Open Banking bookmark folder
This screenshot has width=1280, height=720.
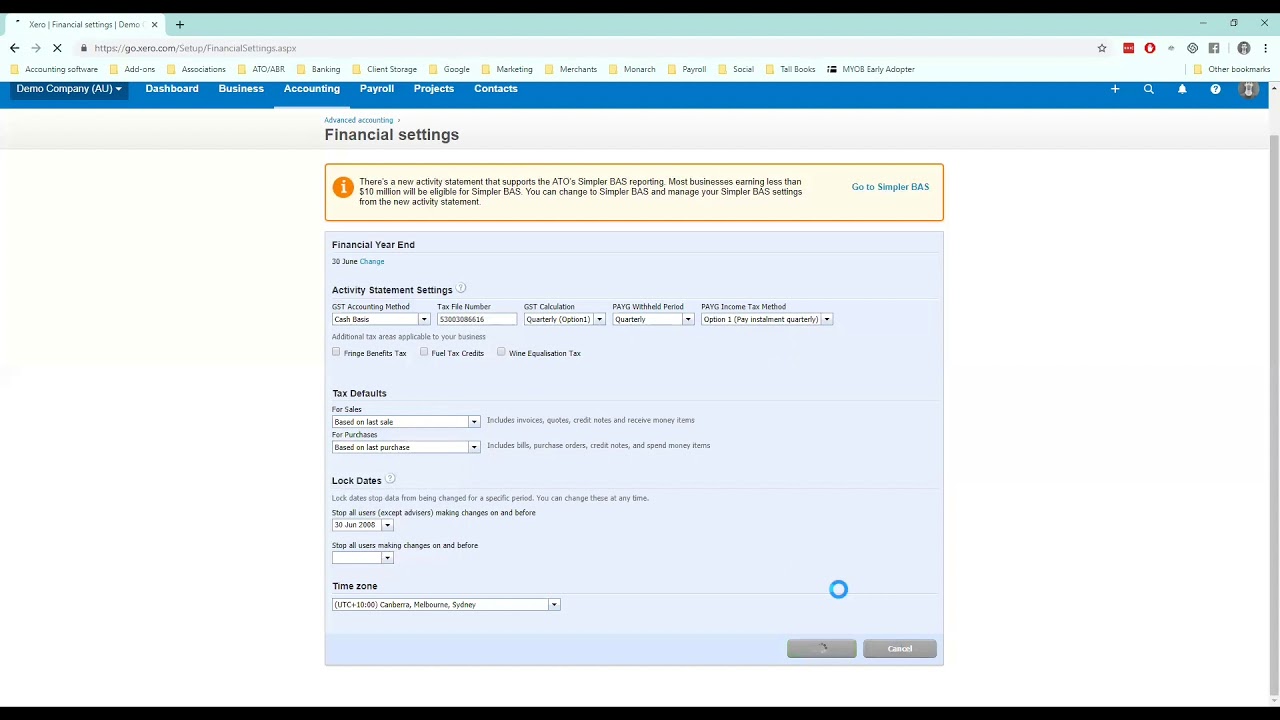[319, 69]
